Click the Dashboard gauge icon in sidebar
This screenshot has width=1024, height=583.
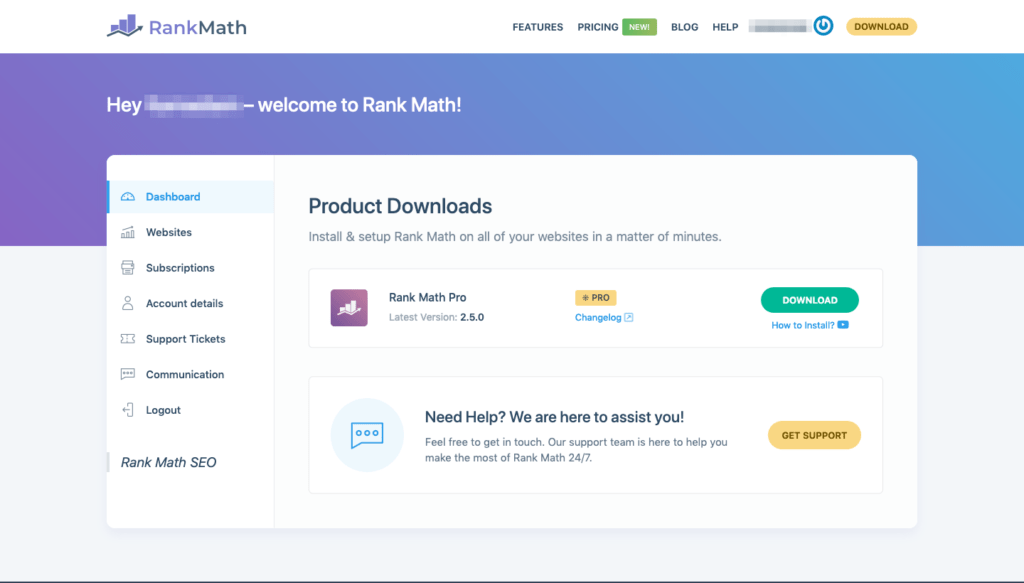pos(128,197)
